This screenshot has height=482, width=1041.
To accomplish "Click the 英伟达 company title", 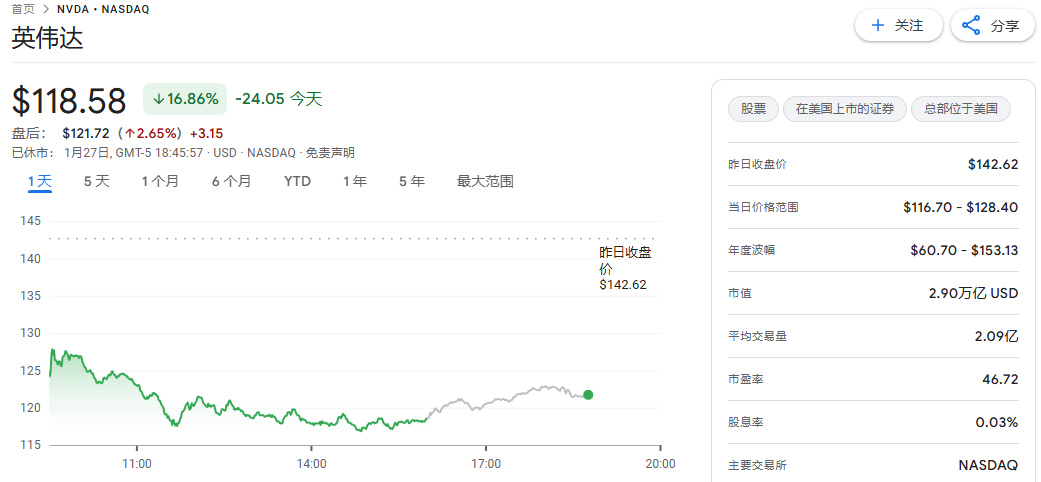I will click(48, 39).
